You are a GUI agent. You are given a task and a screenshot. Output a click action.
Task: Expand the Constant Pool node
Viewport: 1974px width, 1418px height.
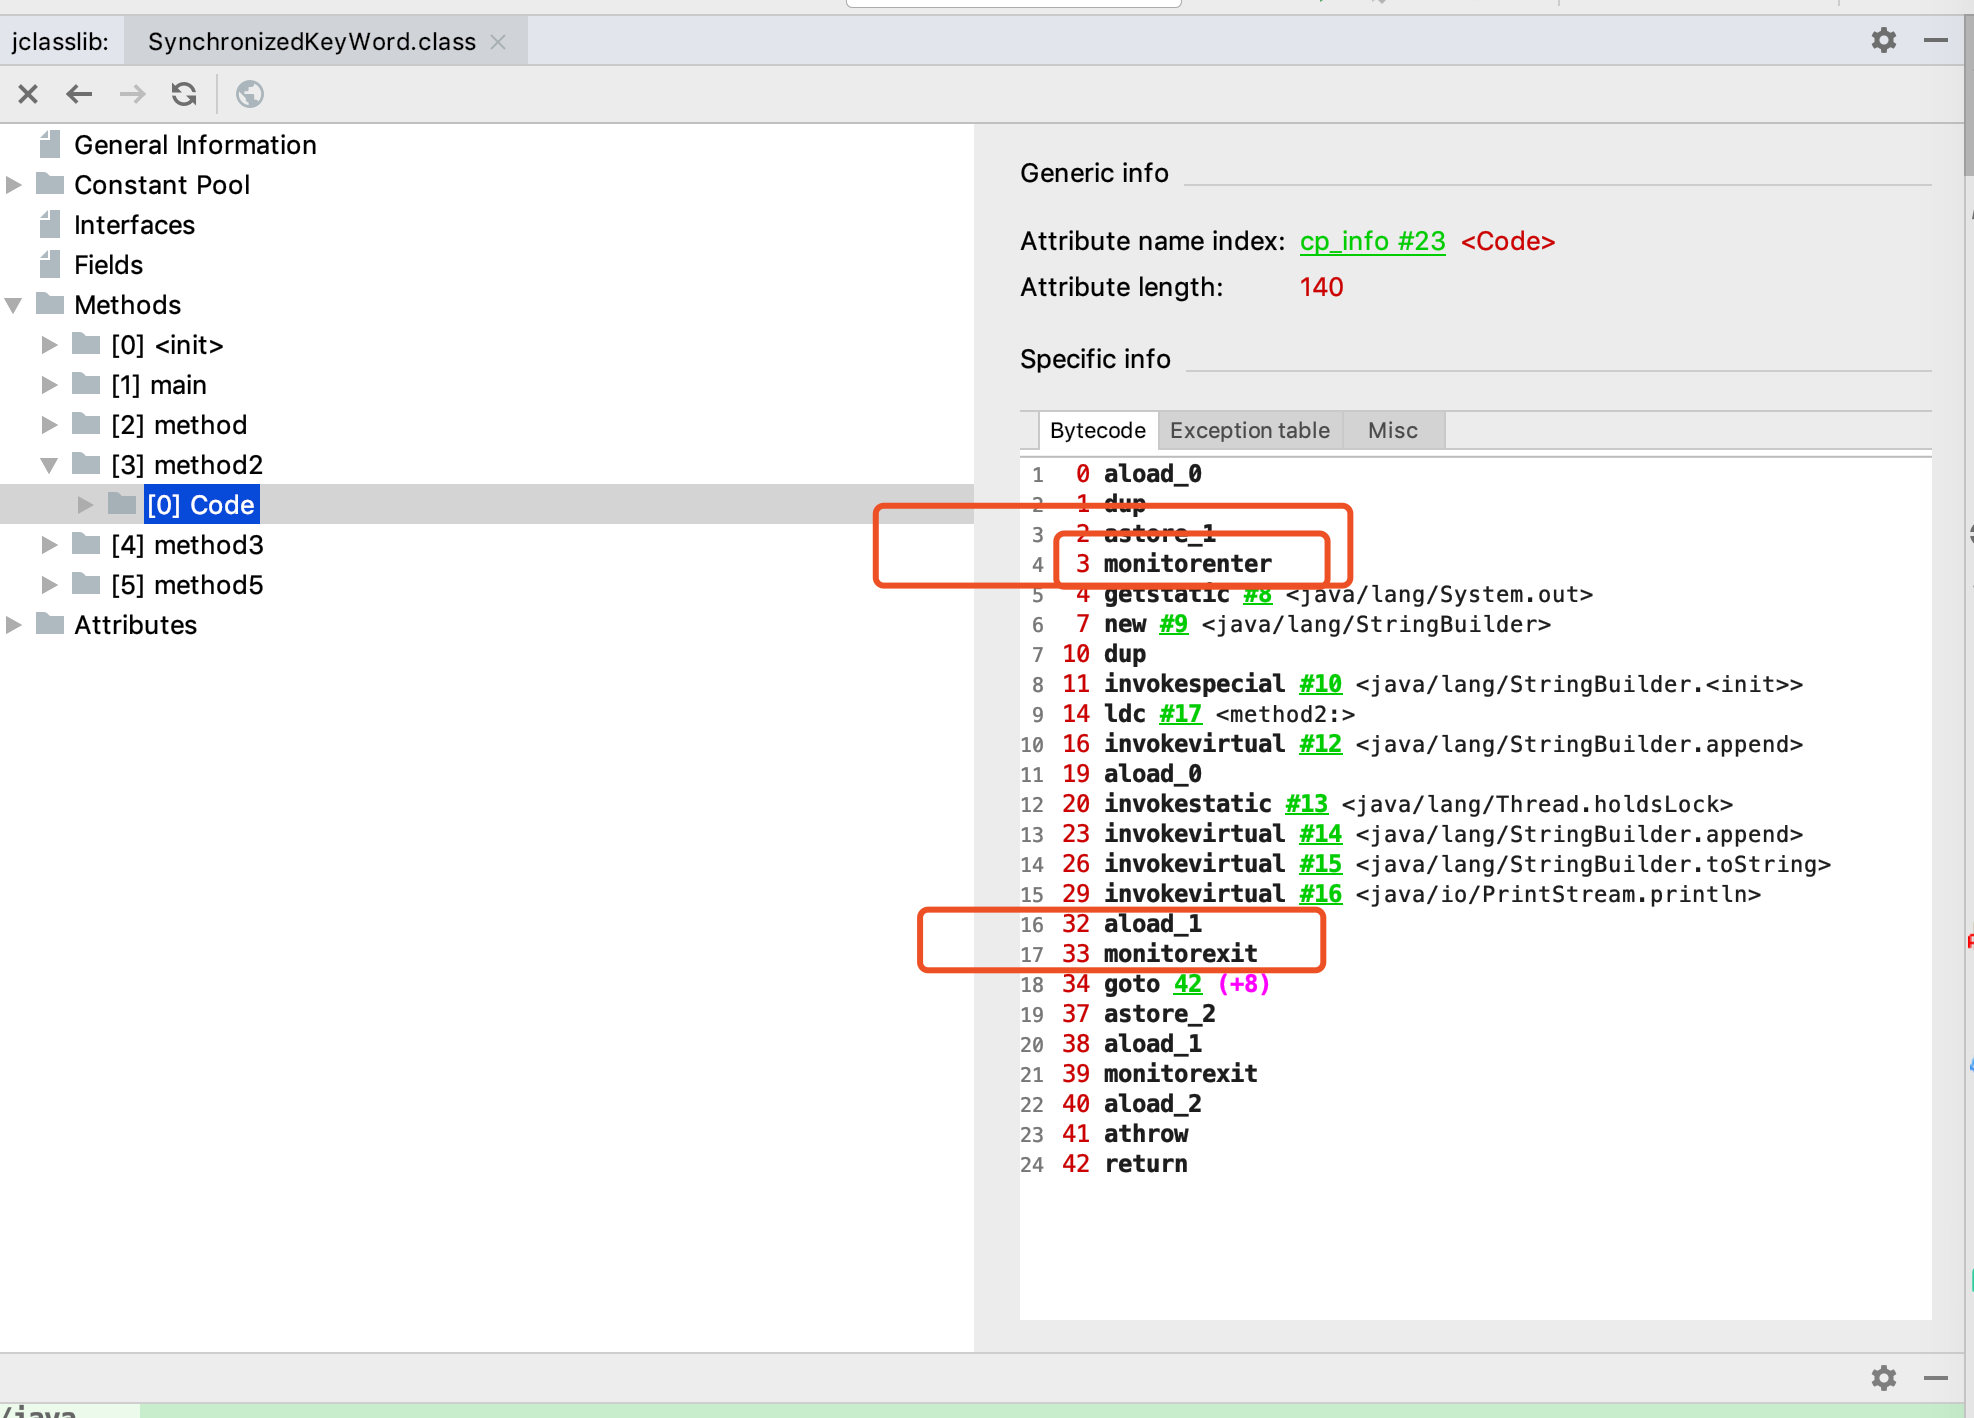point(14,185)
